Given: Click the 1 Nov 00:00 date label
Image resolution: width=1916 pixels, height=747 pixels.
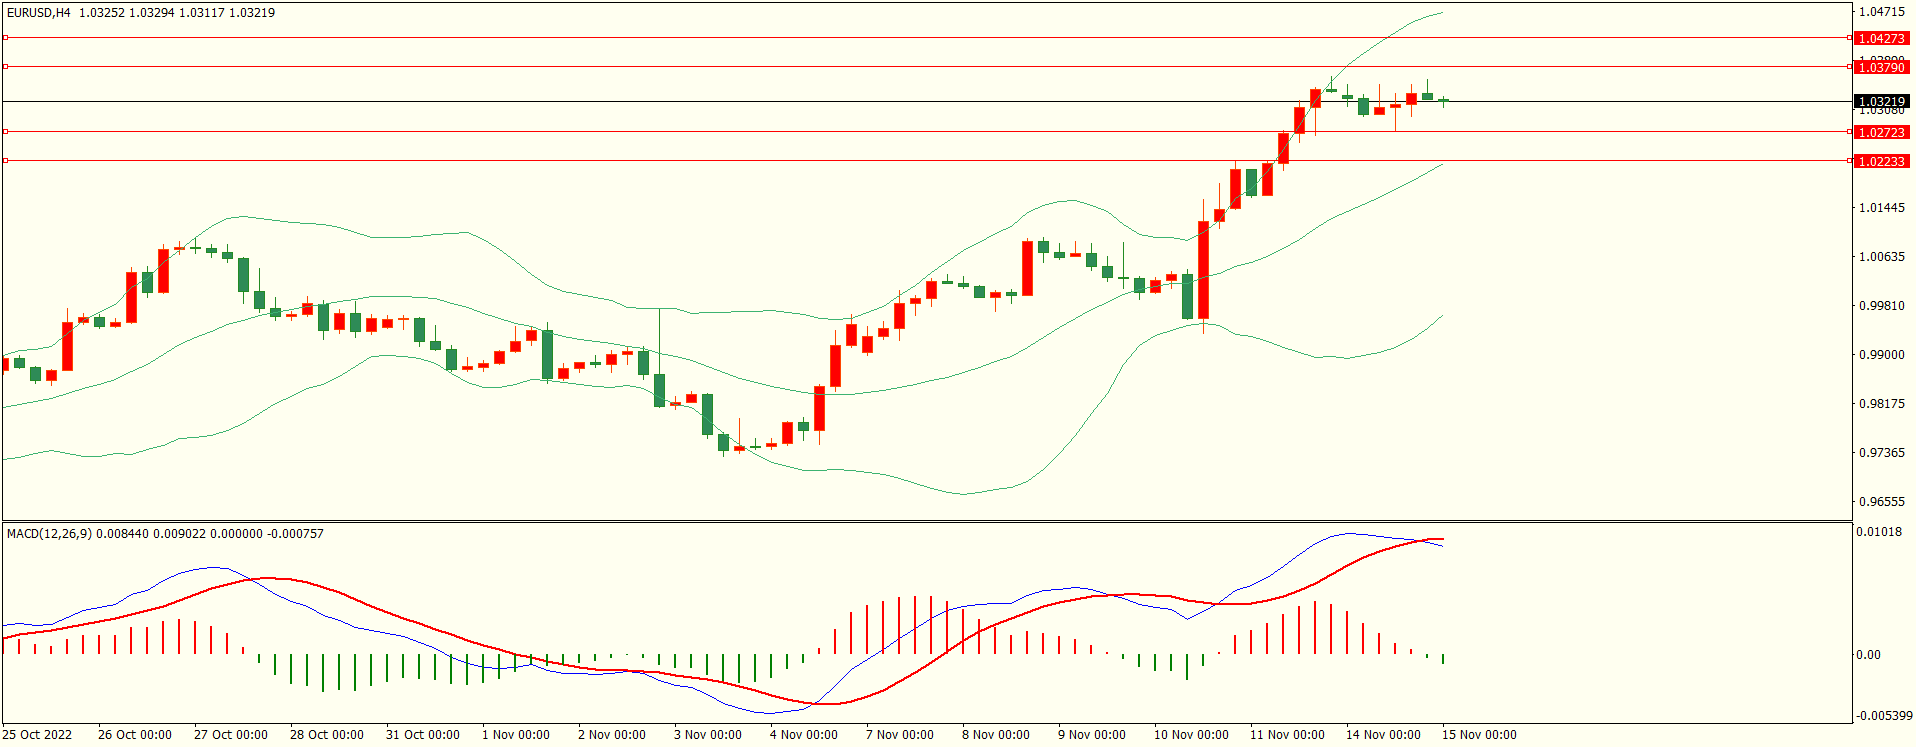Looking at the screenshot, I should (516, 735).
